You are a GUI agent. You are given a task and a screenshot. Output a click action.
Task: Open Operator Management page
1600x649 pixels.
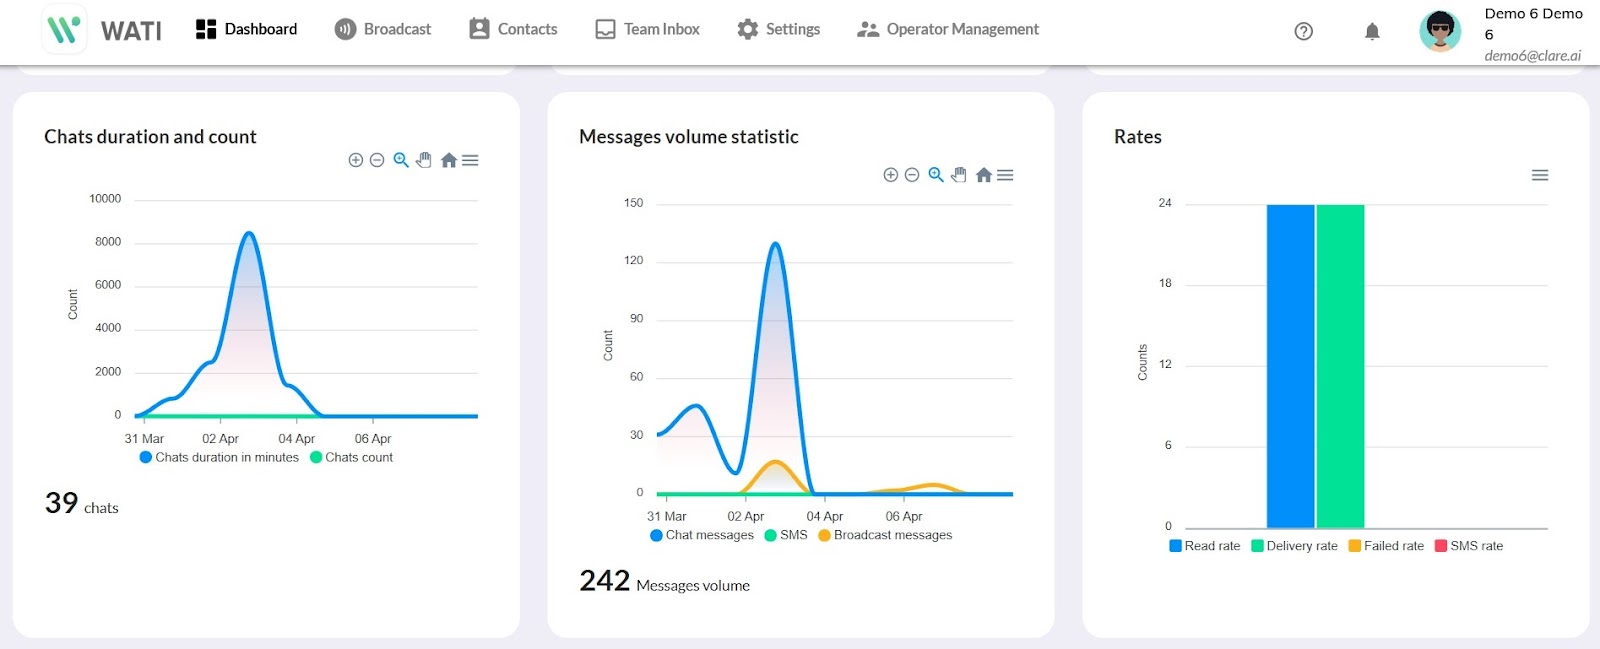click(948, 29)
